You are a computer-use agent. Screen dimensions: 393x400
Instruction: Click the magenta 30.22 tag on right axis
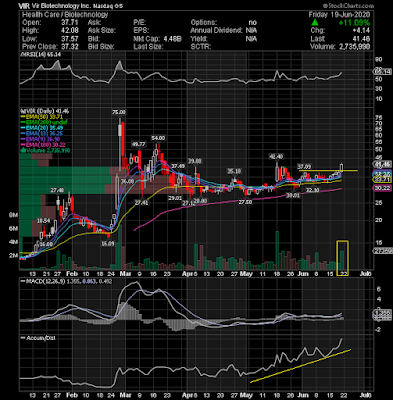click(382, 188)
